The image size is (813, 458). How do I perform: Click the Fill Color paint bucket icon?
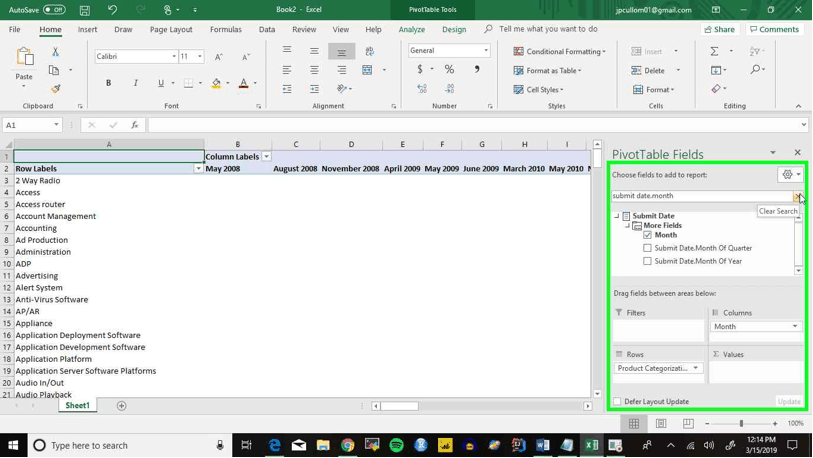point(216,83)
